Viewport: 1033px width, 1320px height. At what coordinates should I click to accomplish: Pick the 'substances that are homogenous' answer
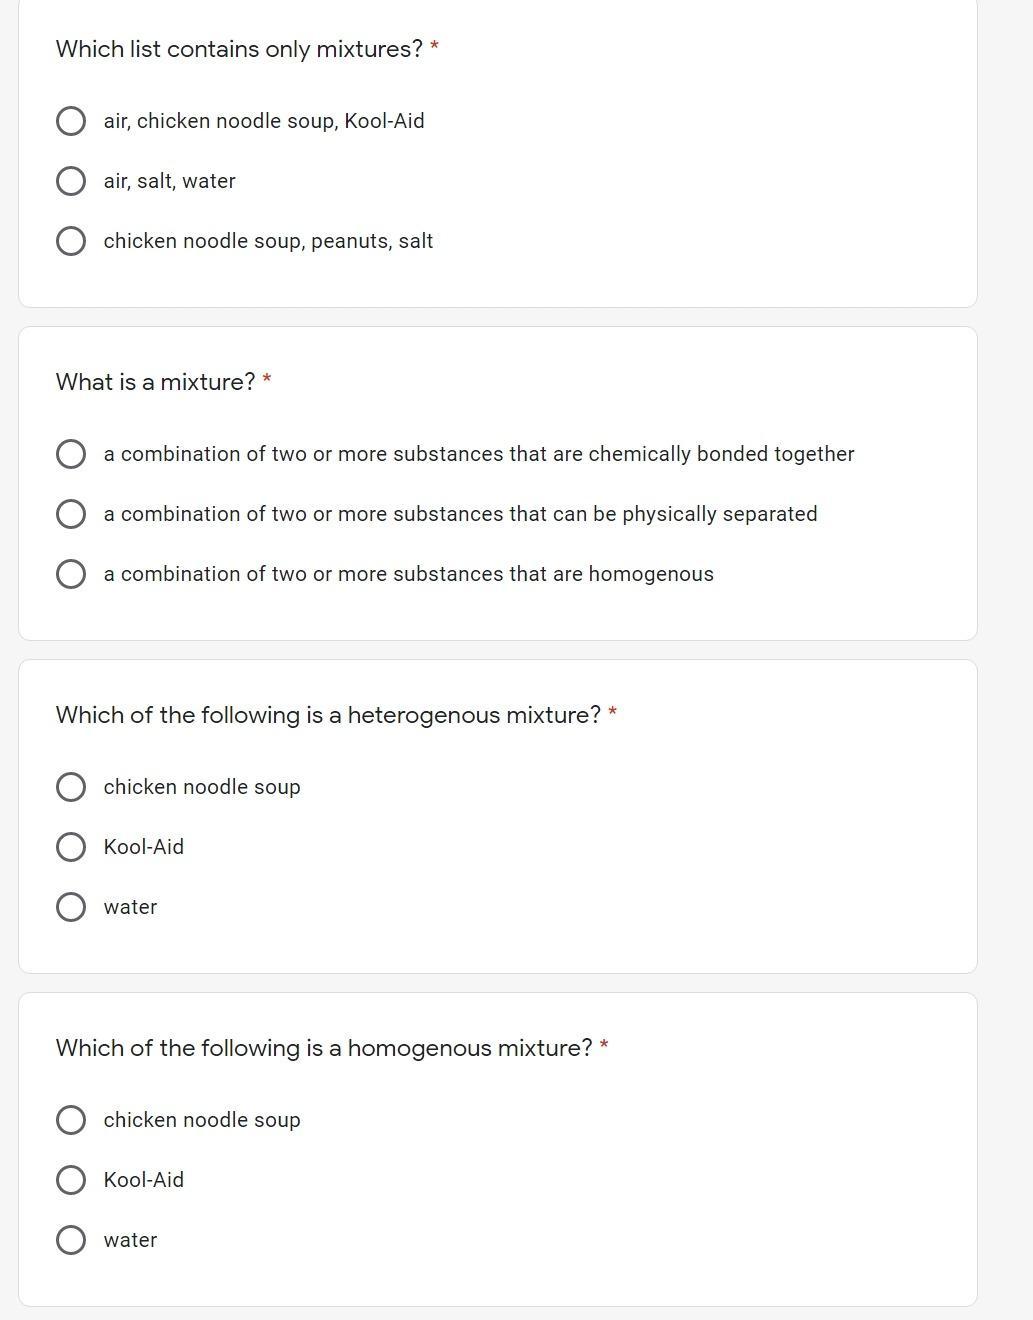click(71, 574)
